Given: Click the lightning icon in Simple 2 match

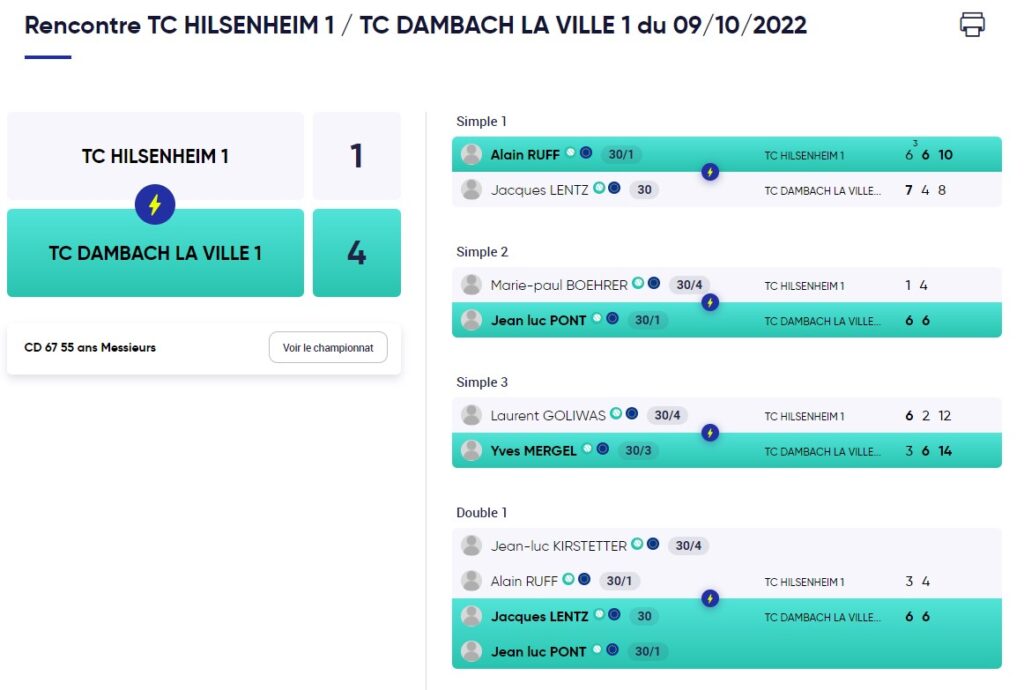Looking at the screenshot, I should click(710, 303).
